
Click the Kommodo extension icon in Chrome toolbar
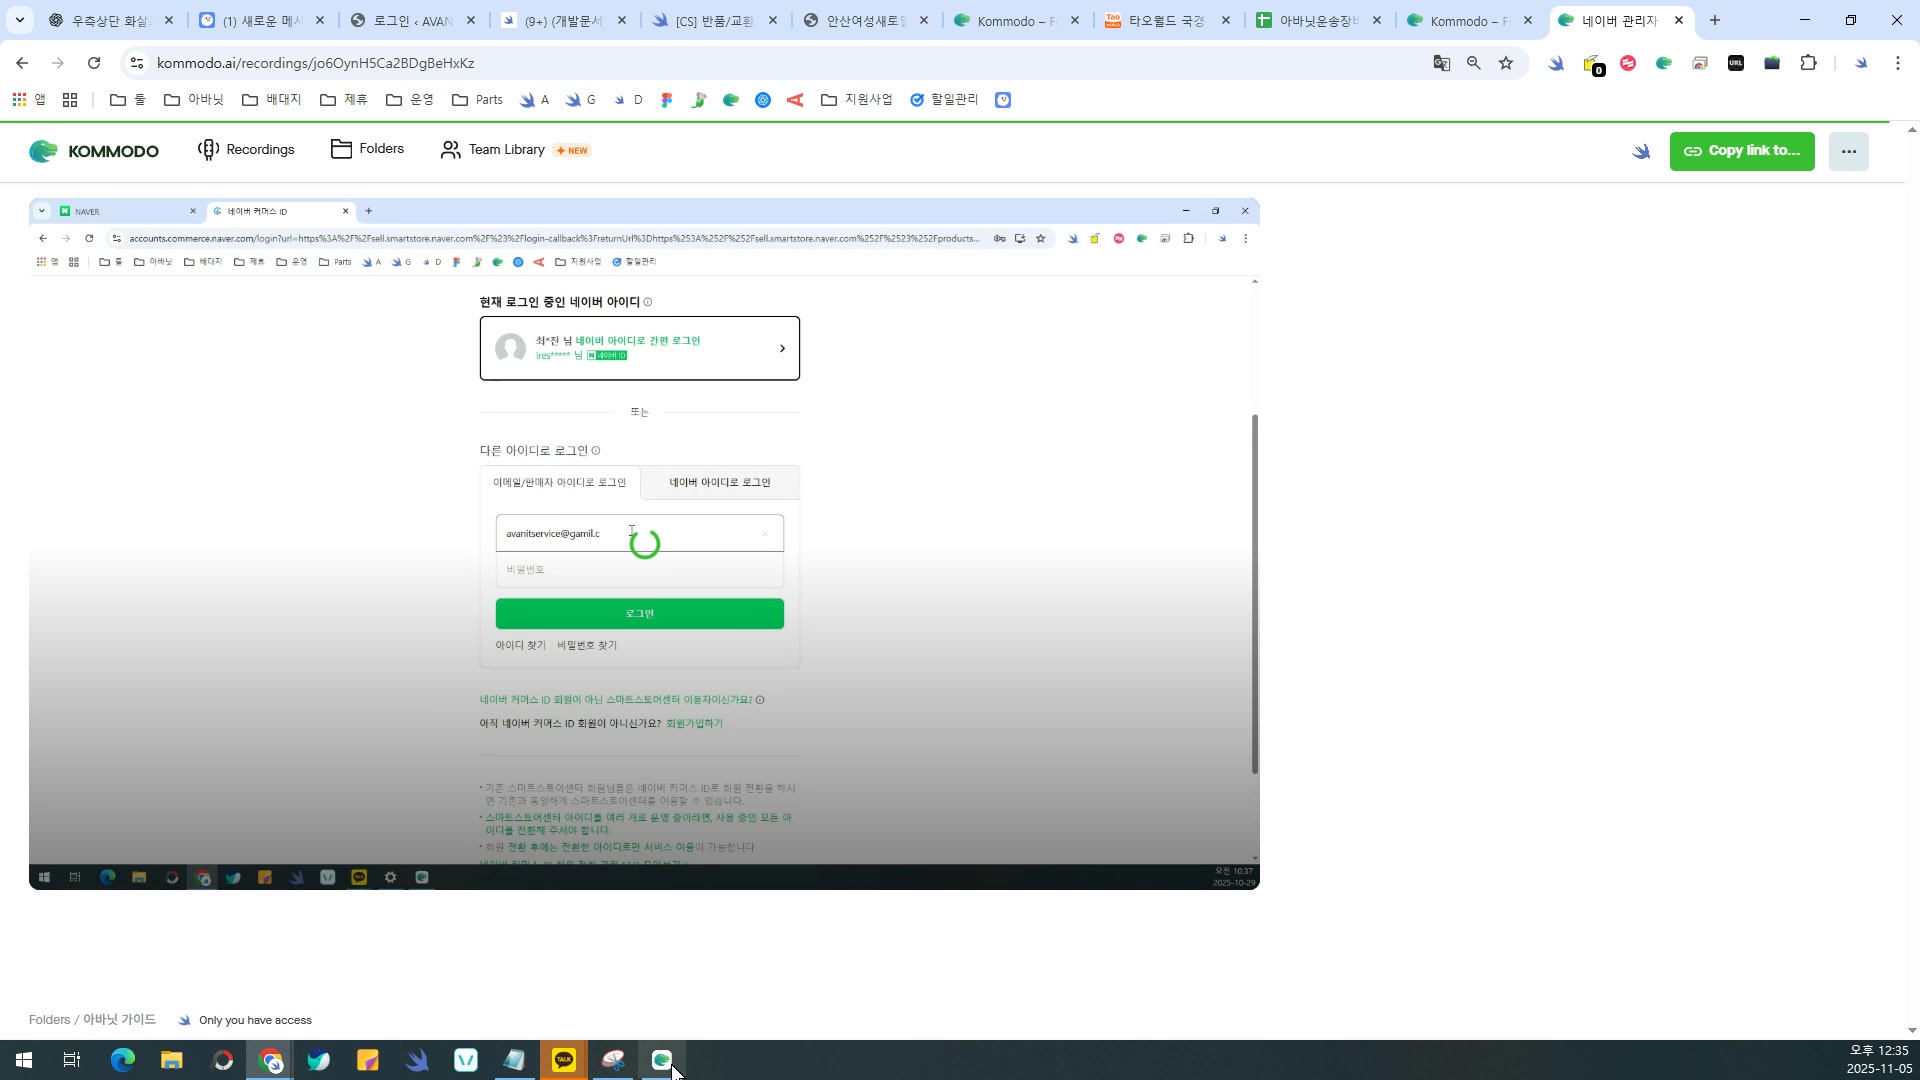tap(1664, 63)
